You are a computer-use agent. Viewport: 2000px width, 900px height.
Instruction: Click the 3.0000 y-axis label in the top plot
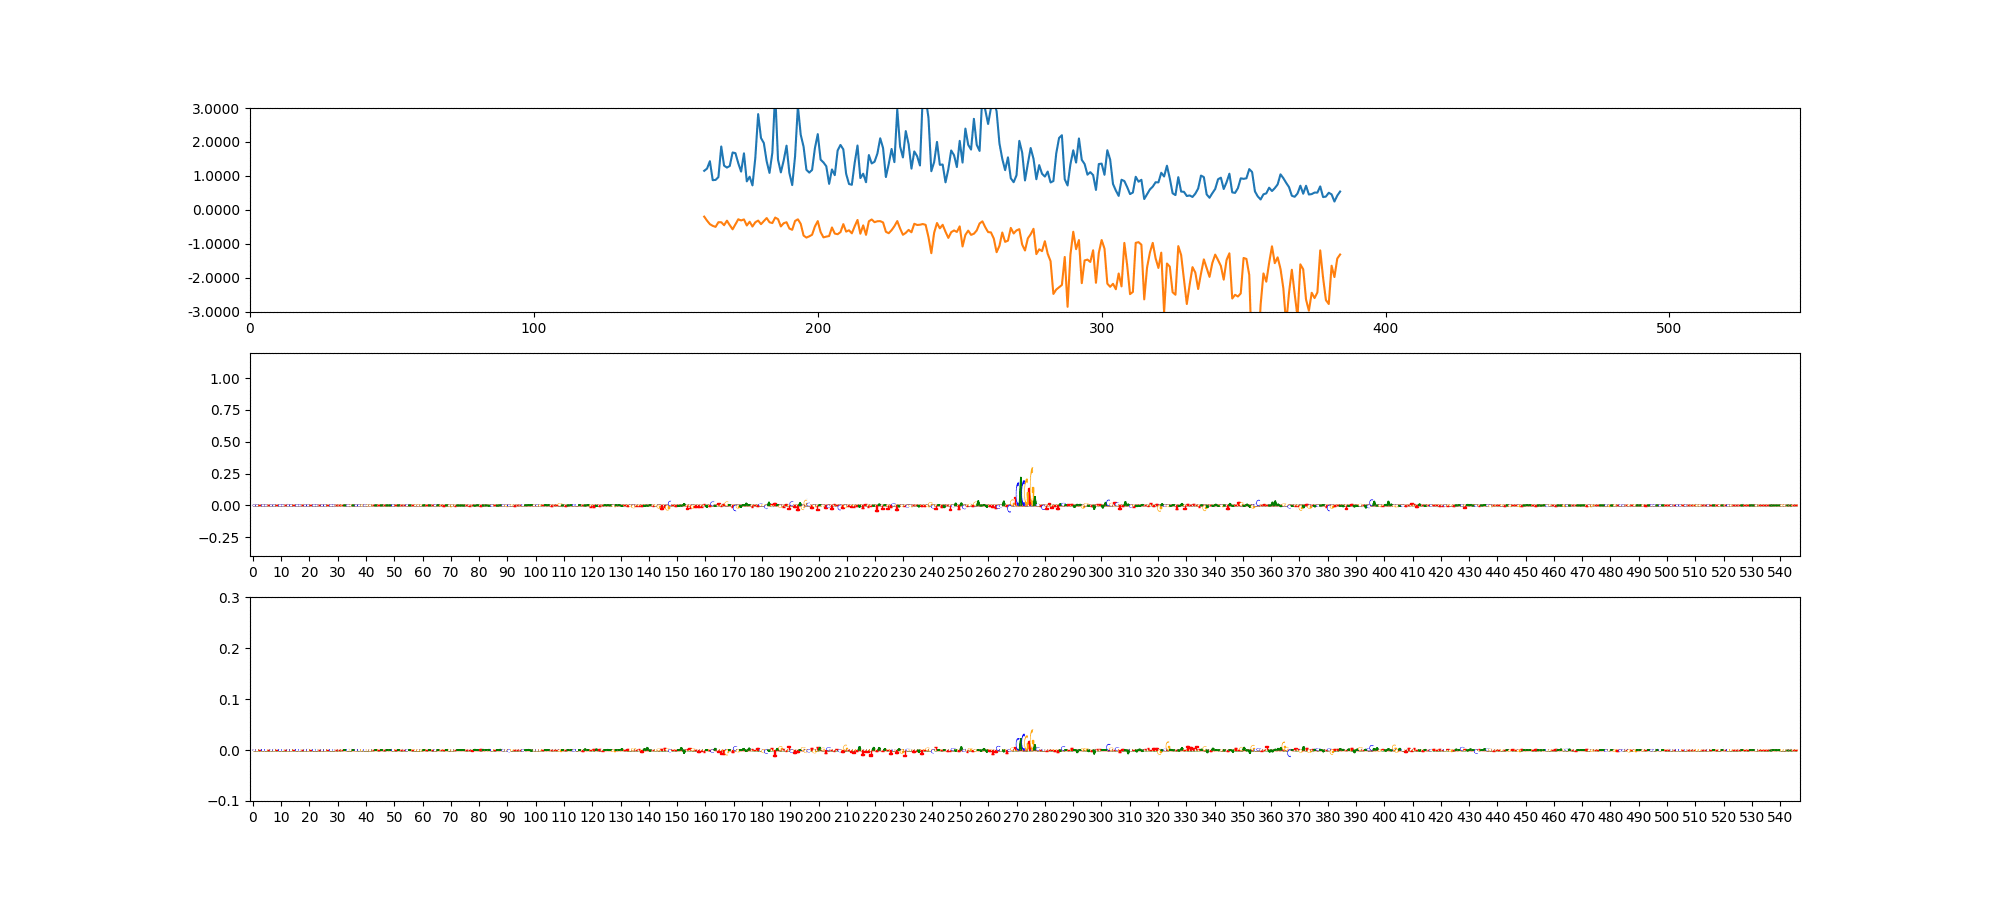pyautogui.click(x=215, y=108)
